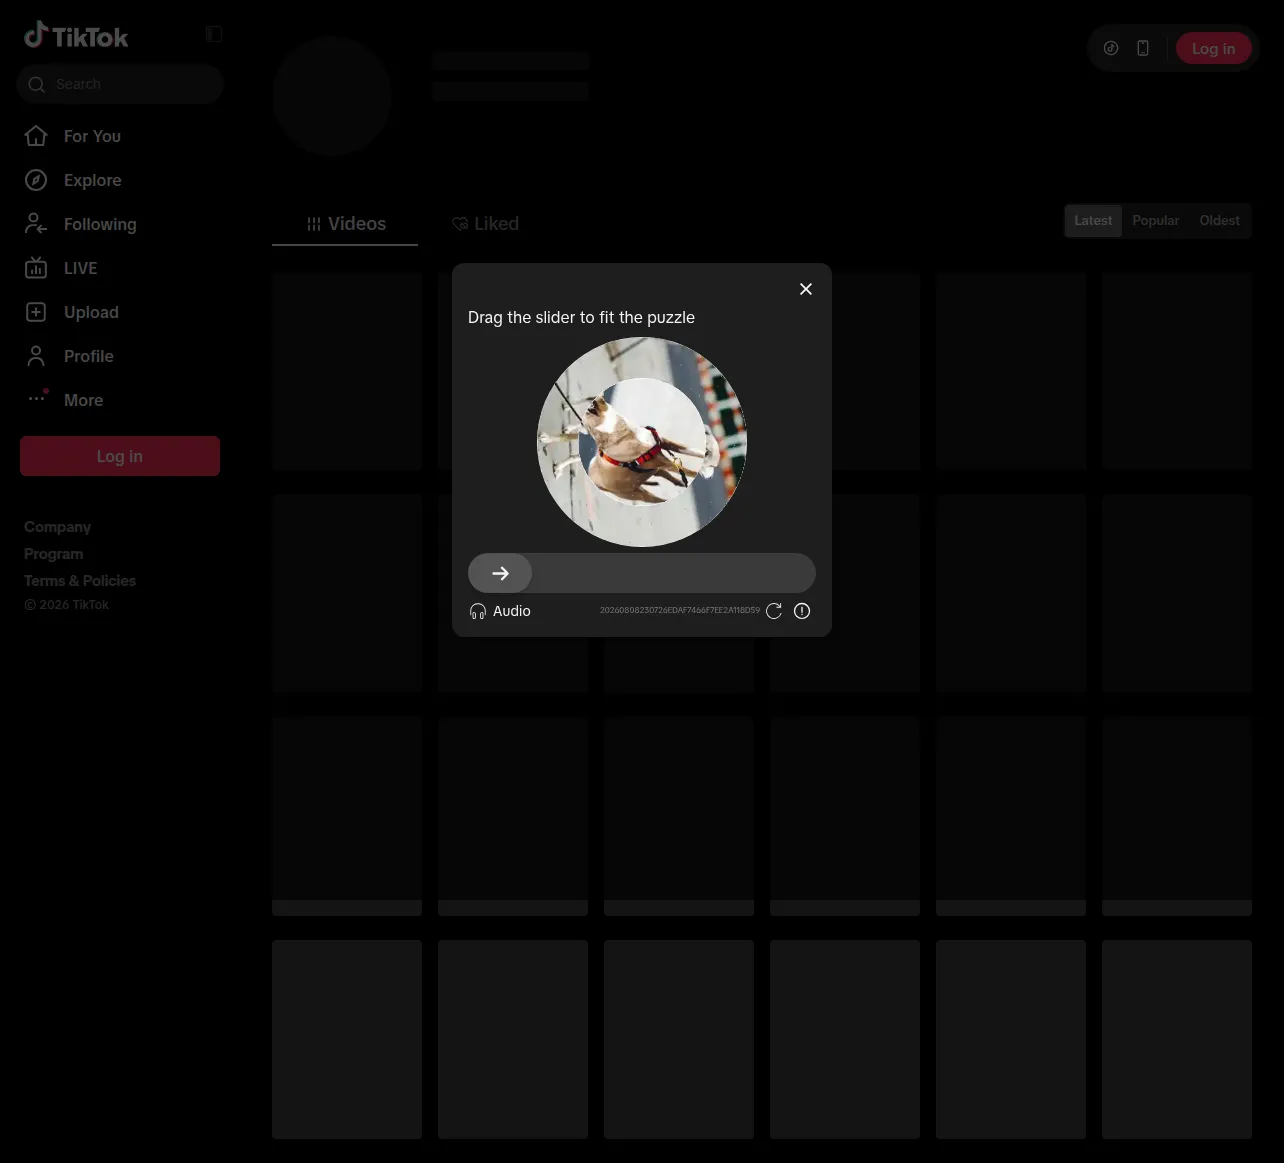1284x1163 pixels.
Task: Click the captcha slider track
Action: tap(642, 573)
